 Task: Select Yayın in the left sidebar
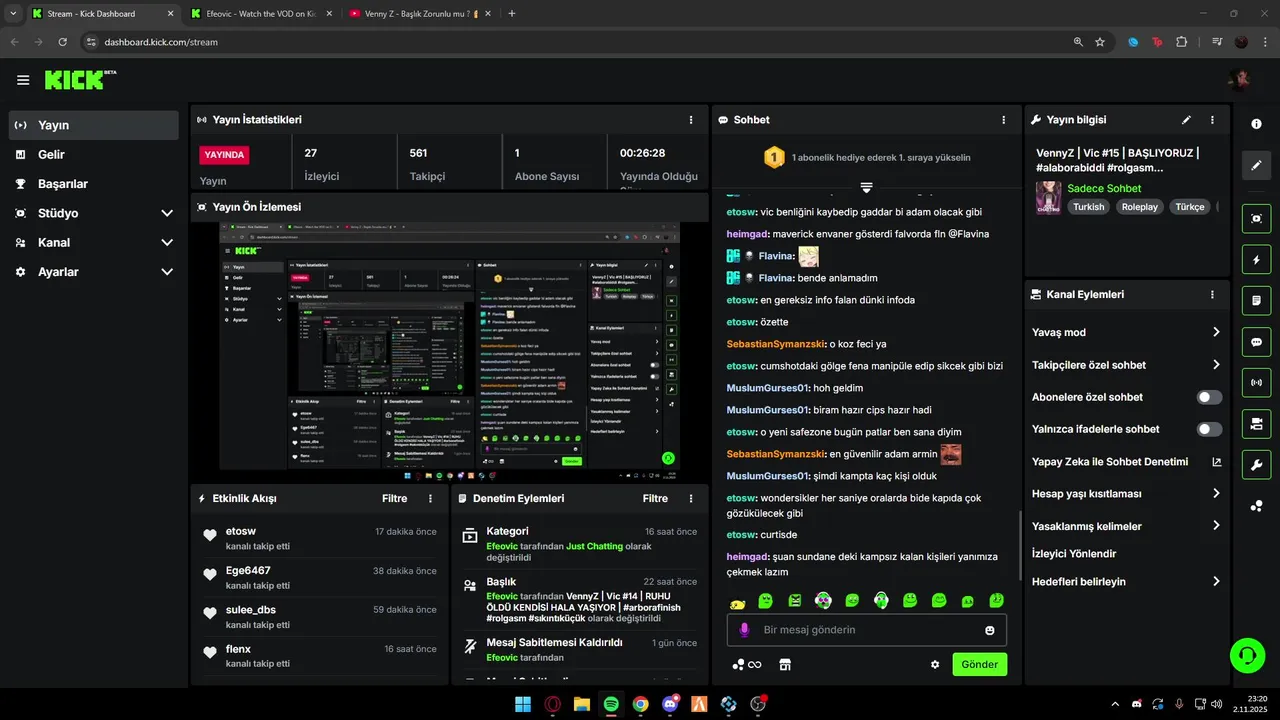point(94,125)
